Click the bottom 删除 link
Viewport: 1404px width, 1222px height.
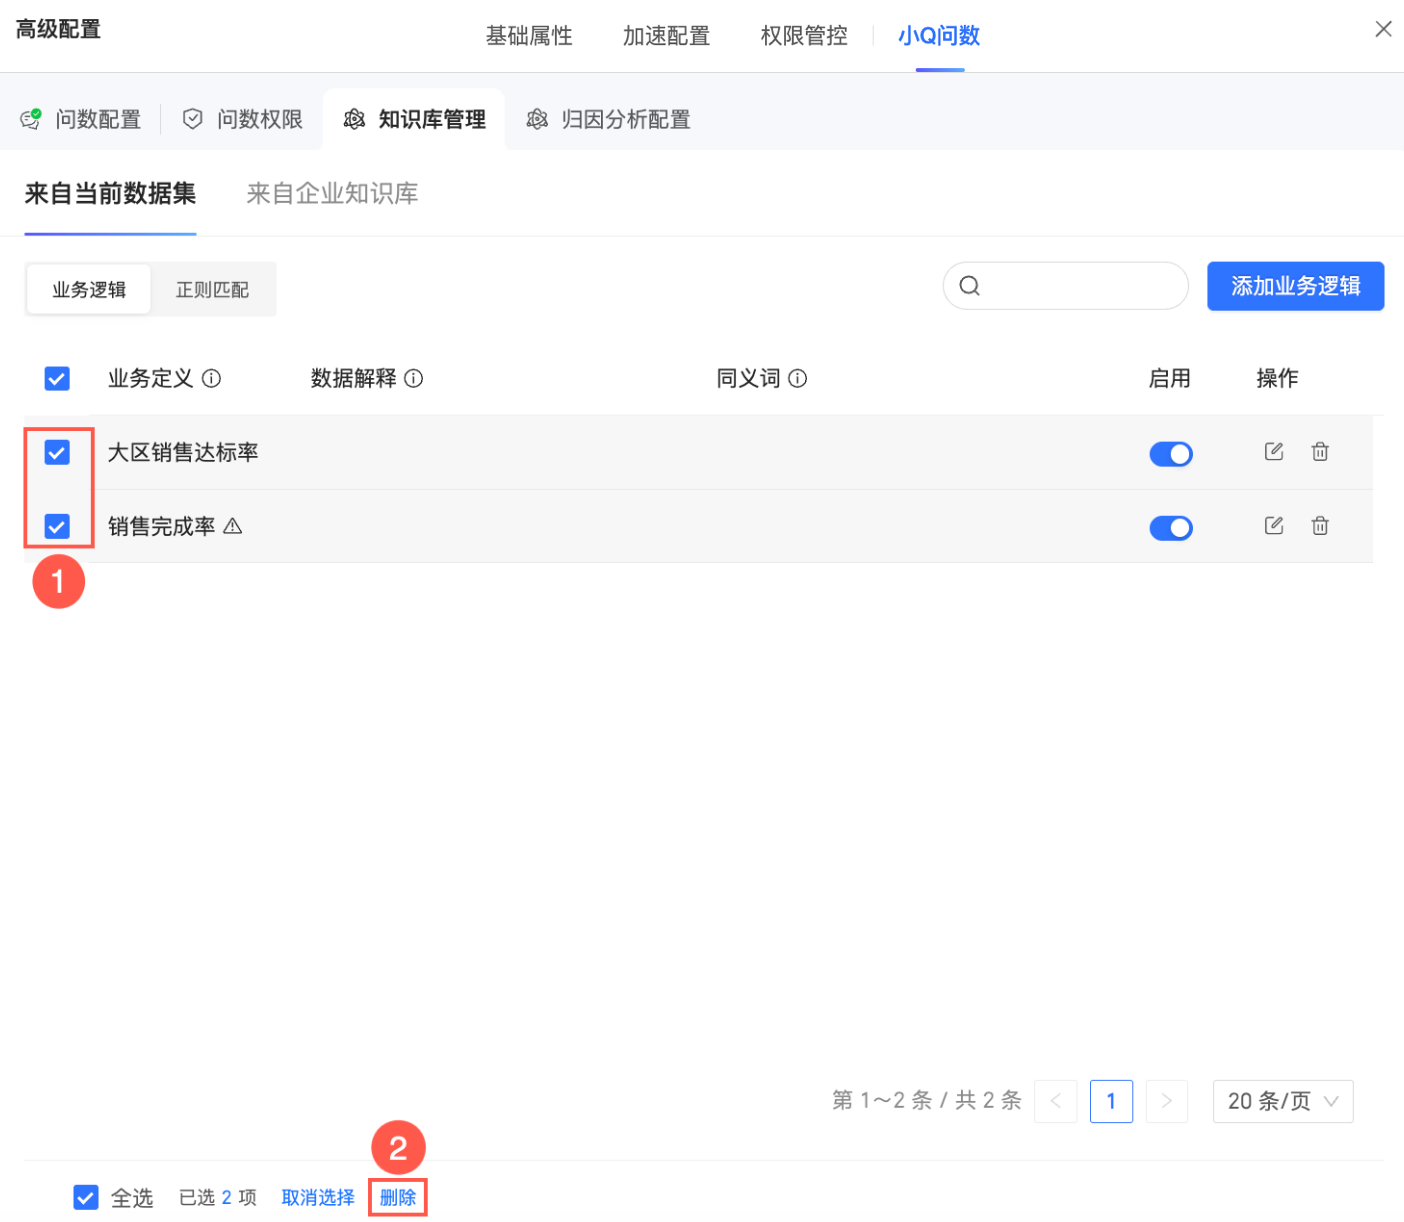click(x=398, y=1197)
